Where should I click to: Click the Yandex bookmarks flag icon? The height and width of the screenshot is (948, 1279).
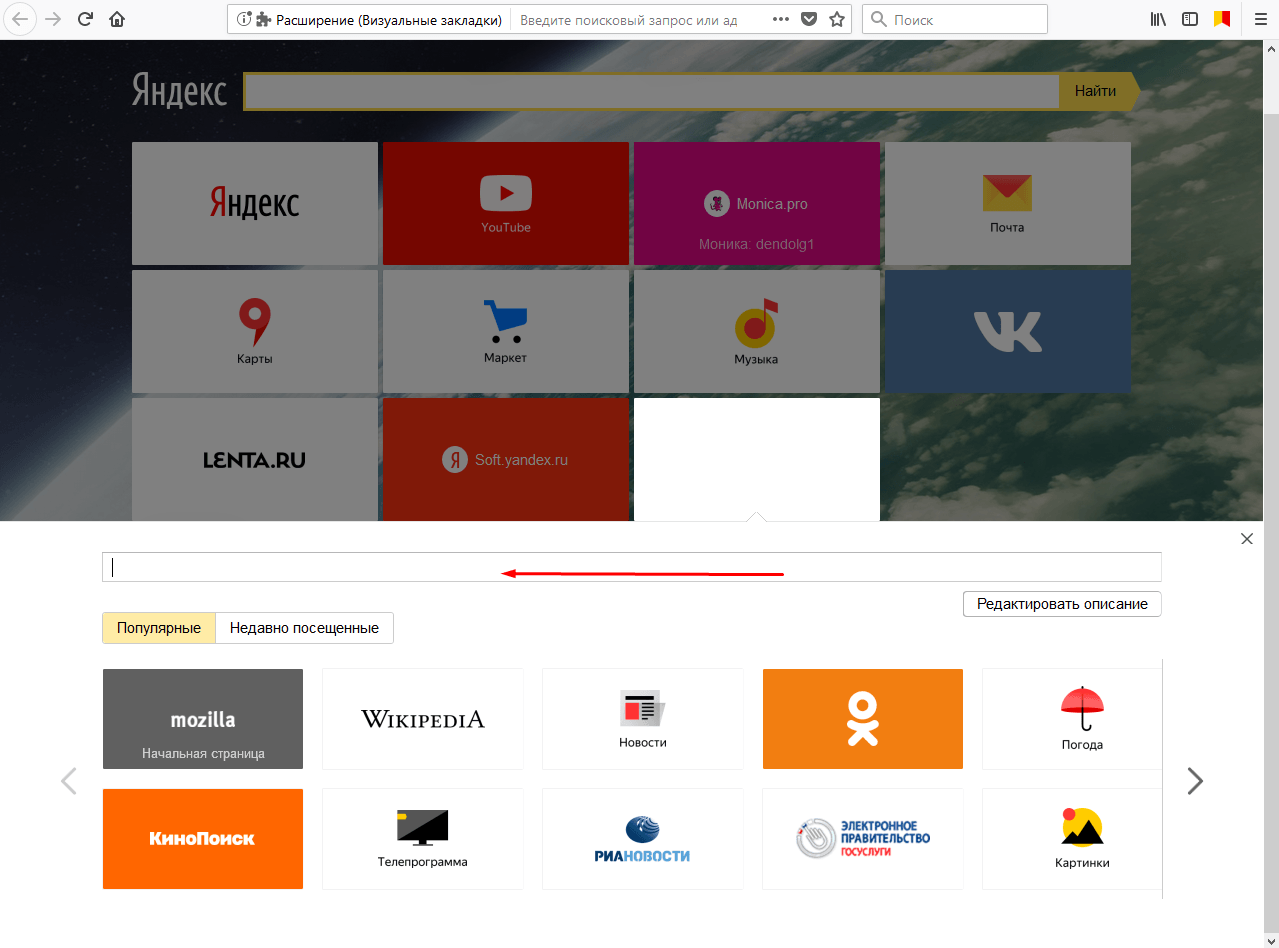coord(1221,19)
